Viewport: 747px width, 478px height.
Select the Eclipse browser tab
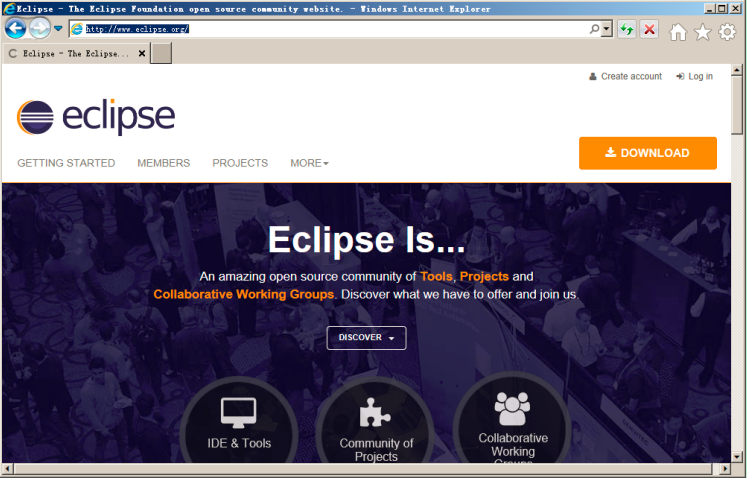[76, 53]
